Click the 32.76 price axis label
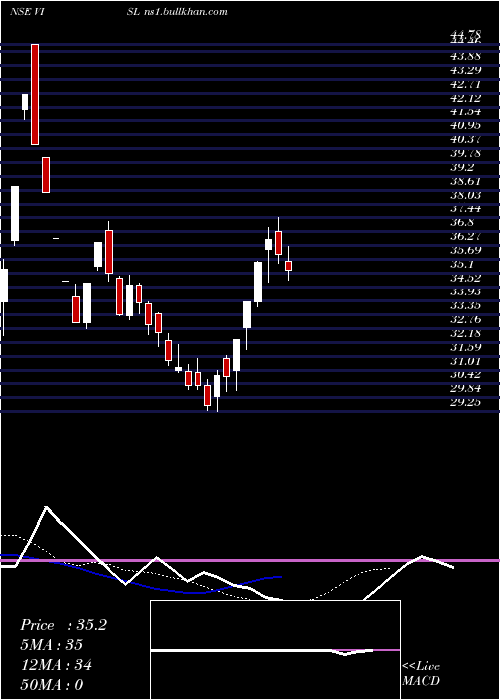Image resolution: width=500 pixels, height=700 pixels. click(465, 320)
